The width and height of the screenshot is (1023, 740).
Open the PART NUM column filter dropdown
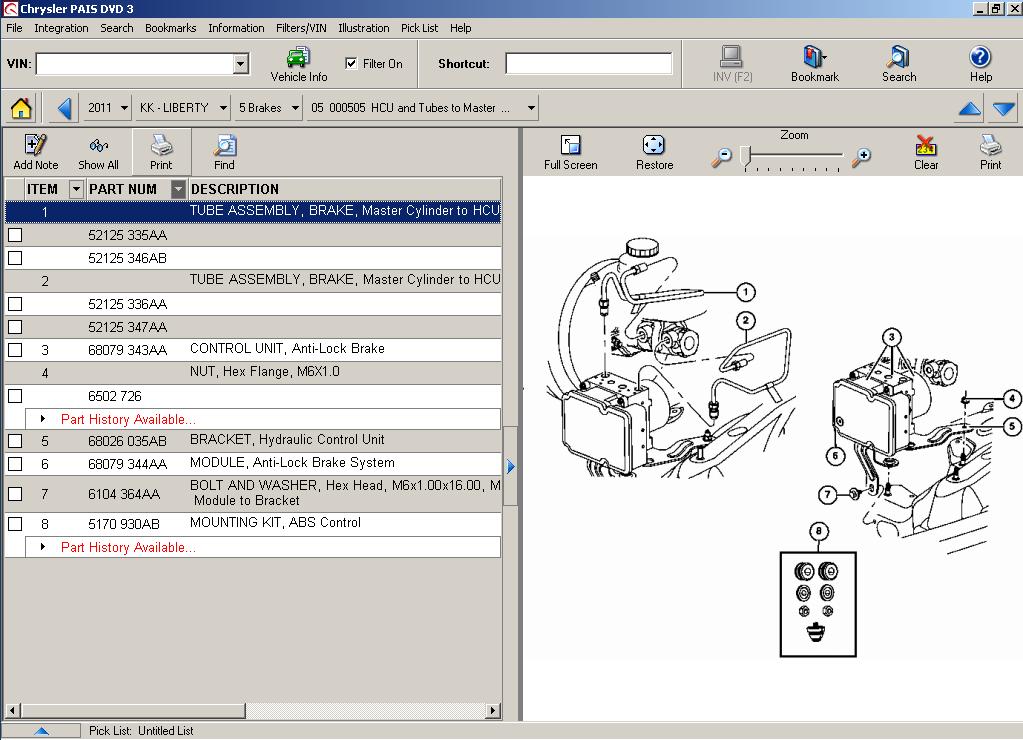178,189
